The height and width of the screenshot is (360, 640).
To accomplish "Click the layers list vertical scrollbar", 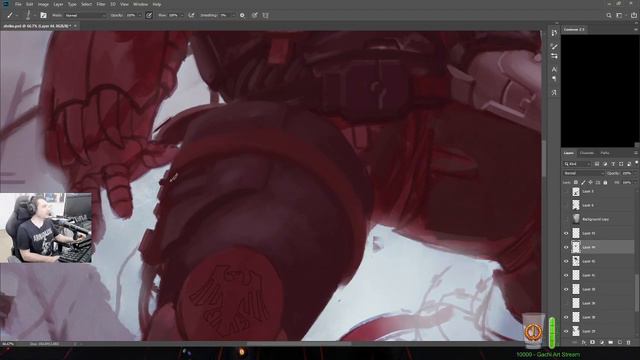I will [x=637, y=293].
